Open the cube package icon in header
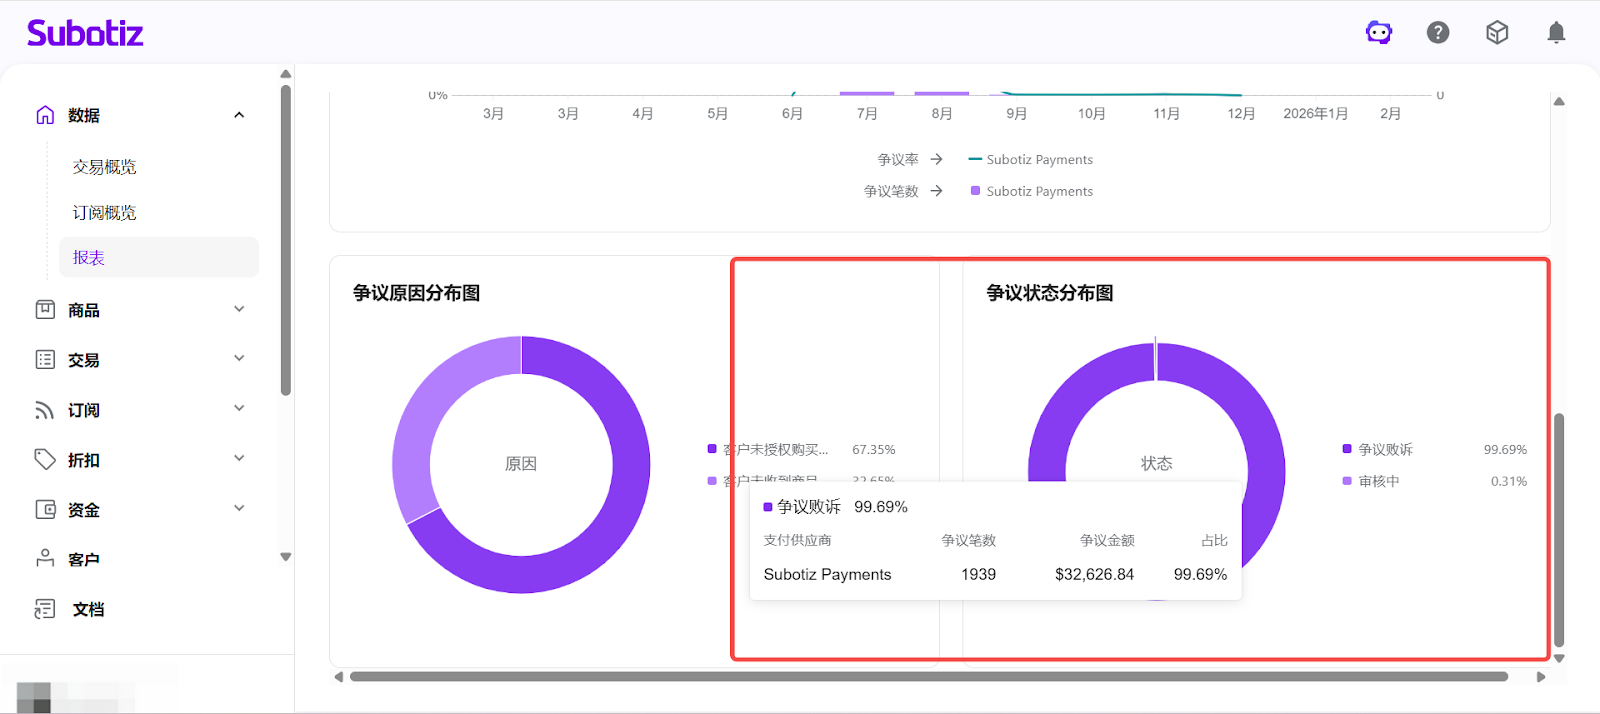Screen dimensions: 1600x714 (x=1497, y=33)
